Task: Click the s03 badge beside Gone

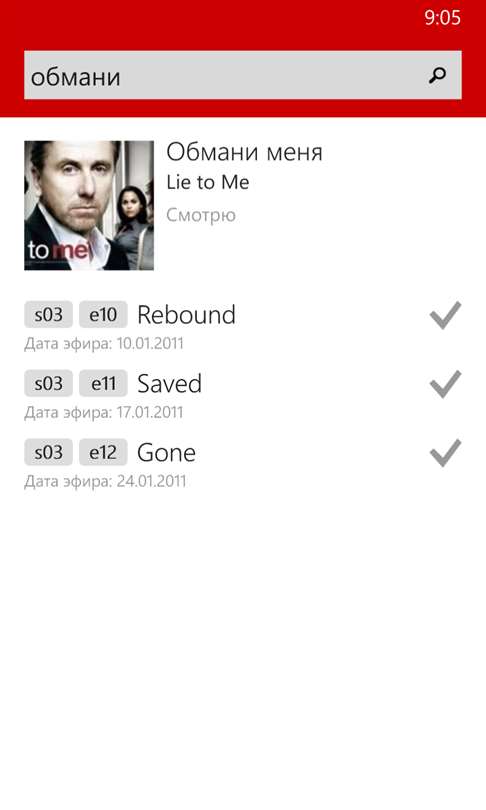Action: tap(49, 453)
